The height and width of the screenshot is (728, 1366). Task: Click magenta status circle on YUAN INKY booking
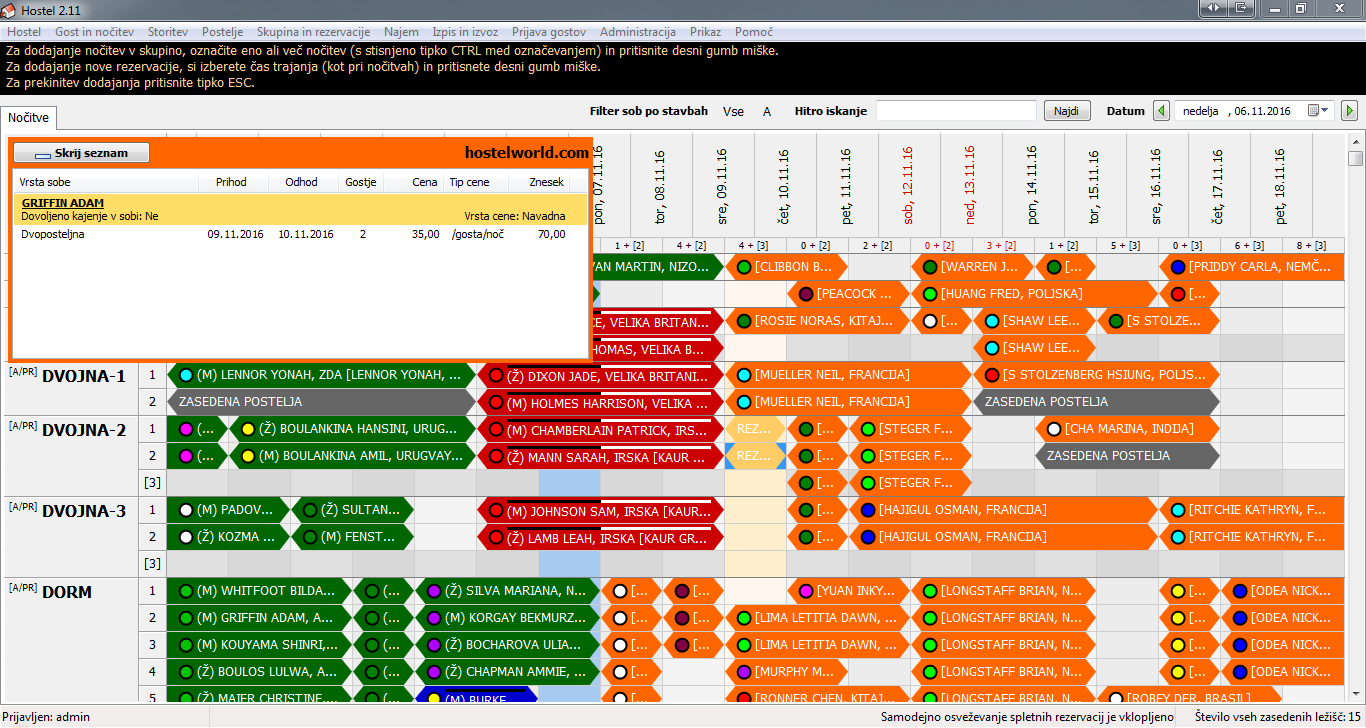[x=805, y=591]
